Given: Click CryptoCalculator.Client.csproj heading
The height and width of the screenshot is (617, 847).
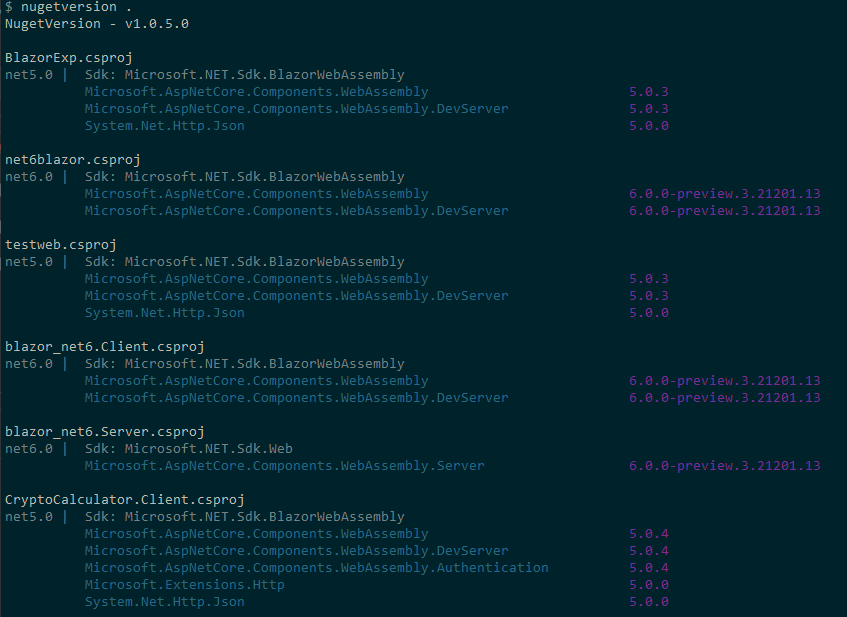Looking at the screenshot, I should [x=125, y=500].
